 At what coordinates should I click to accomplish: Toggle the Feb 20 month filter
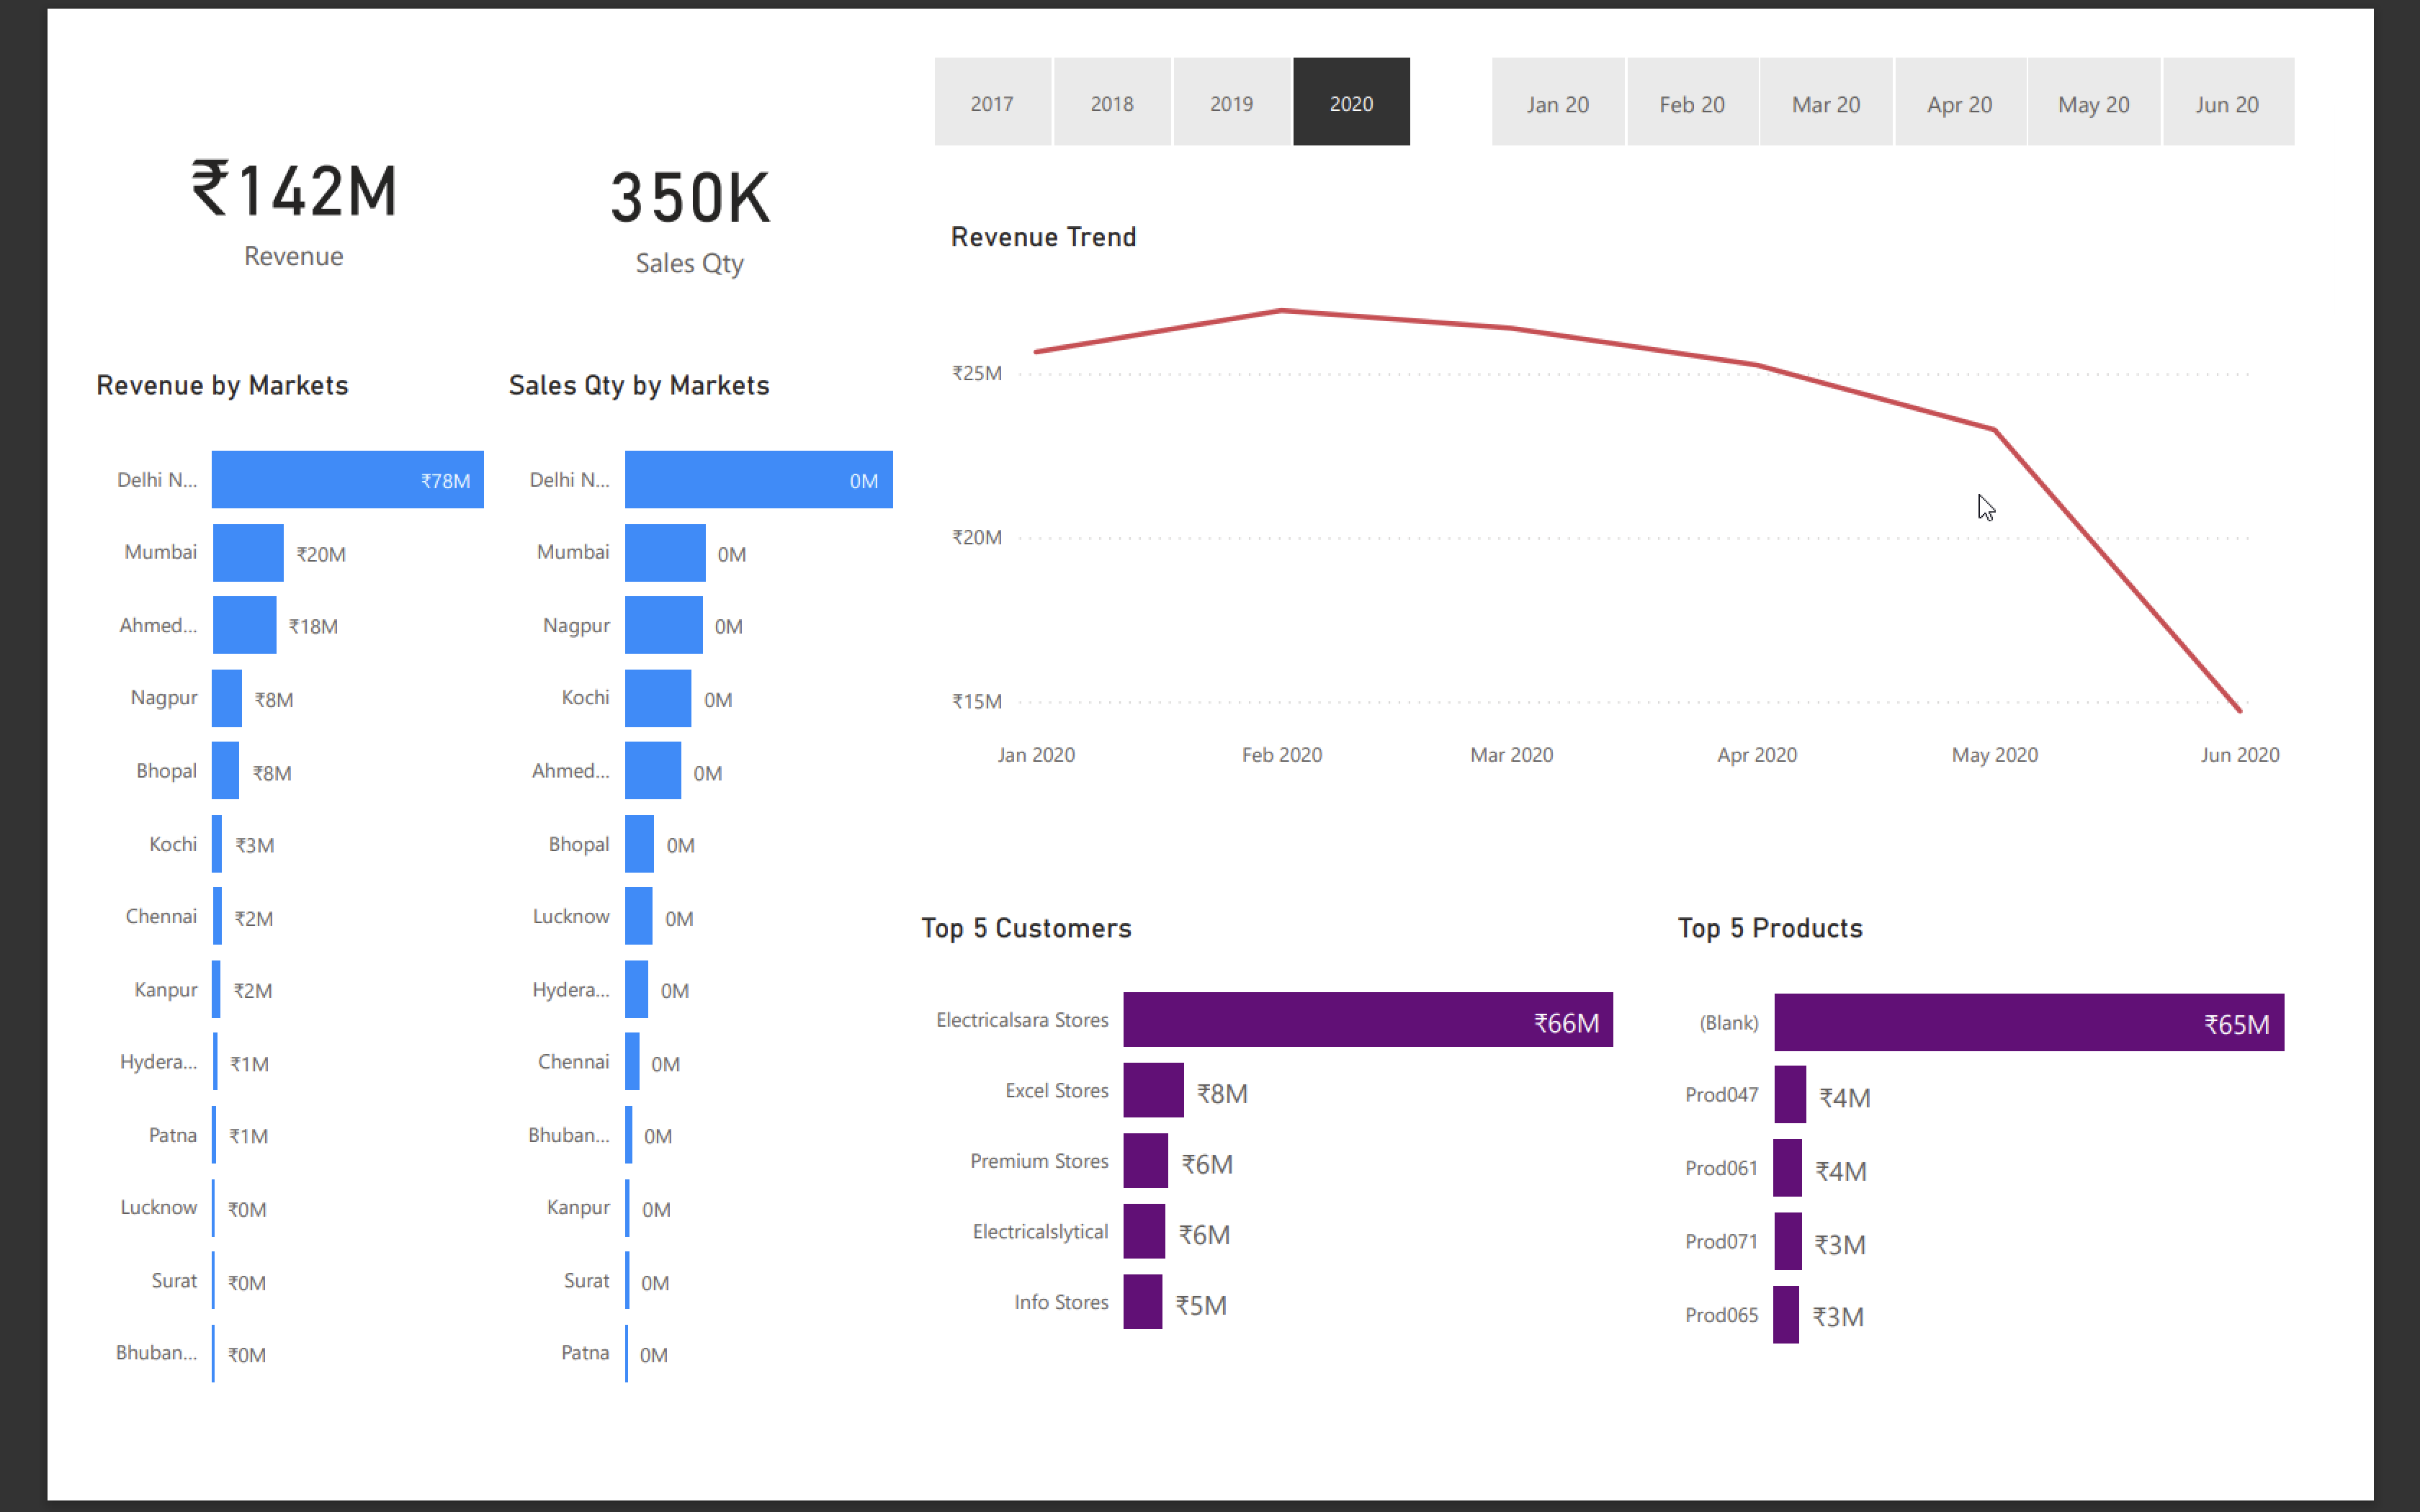point(1691,101)
